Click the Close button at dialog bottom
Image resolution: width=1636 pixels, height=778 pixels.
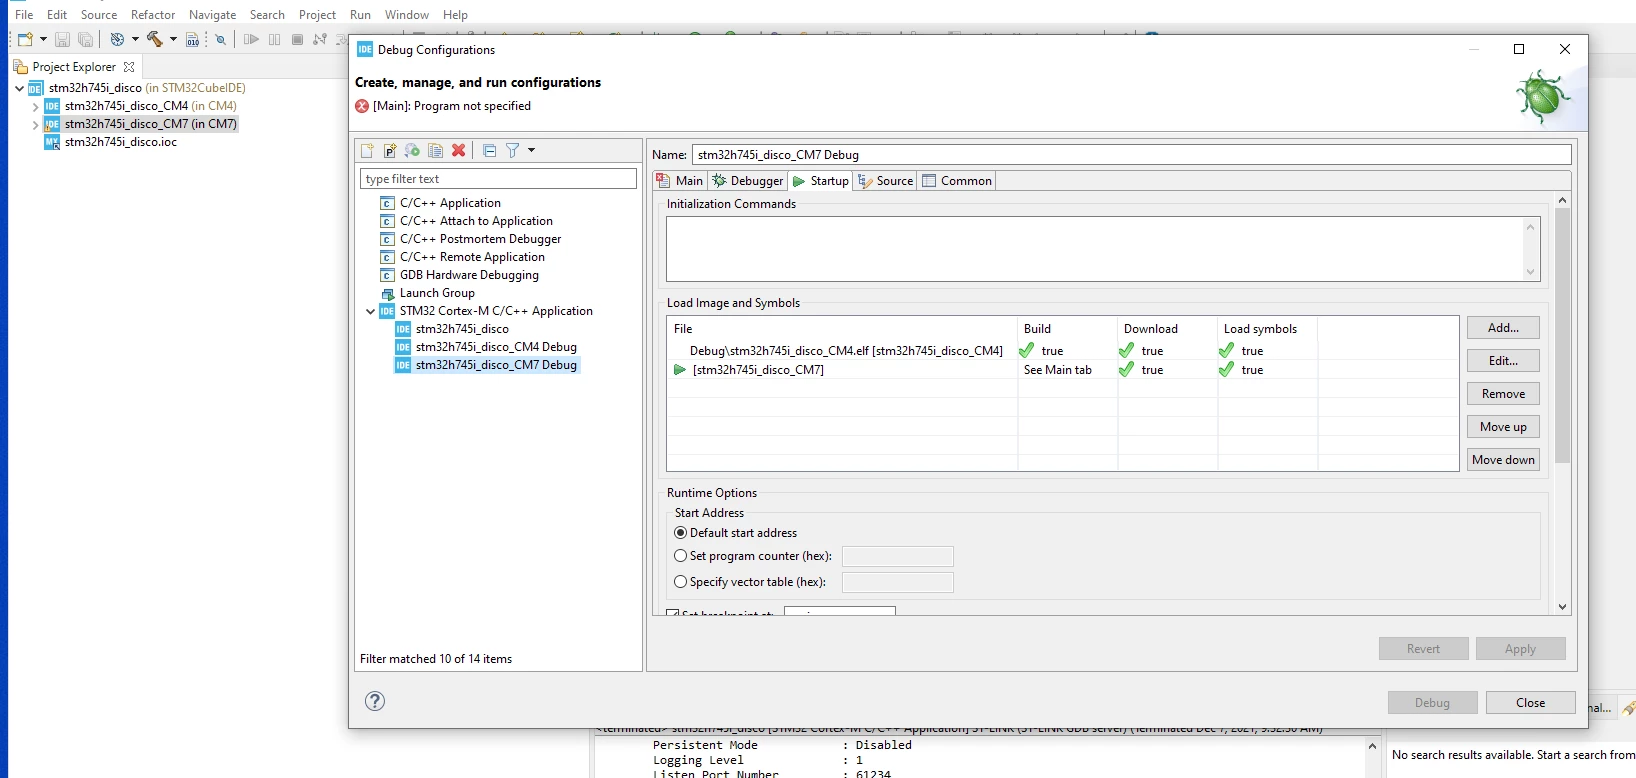pos(1530,703)
